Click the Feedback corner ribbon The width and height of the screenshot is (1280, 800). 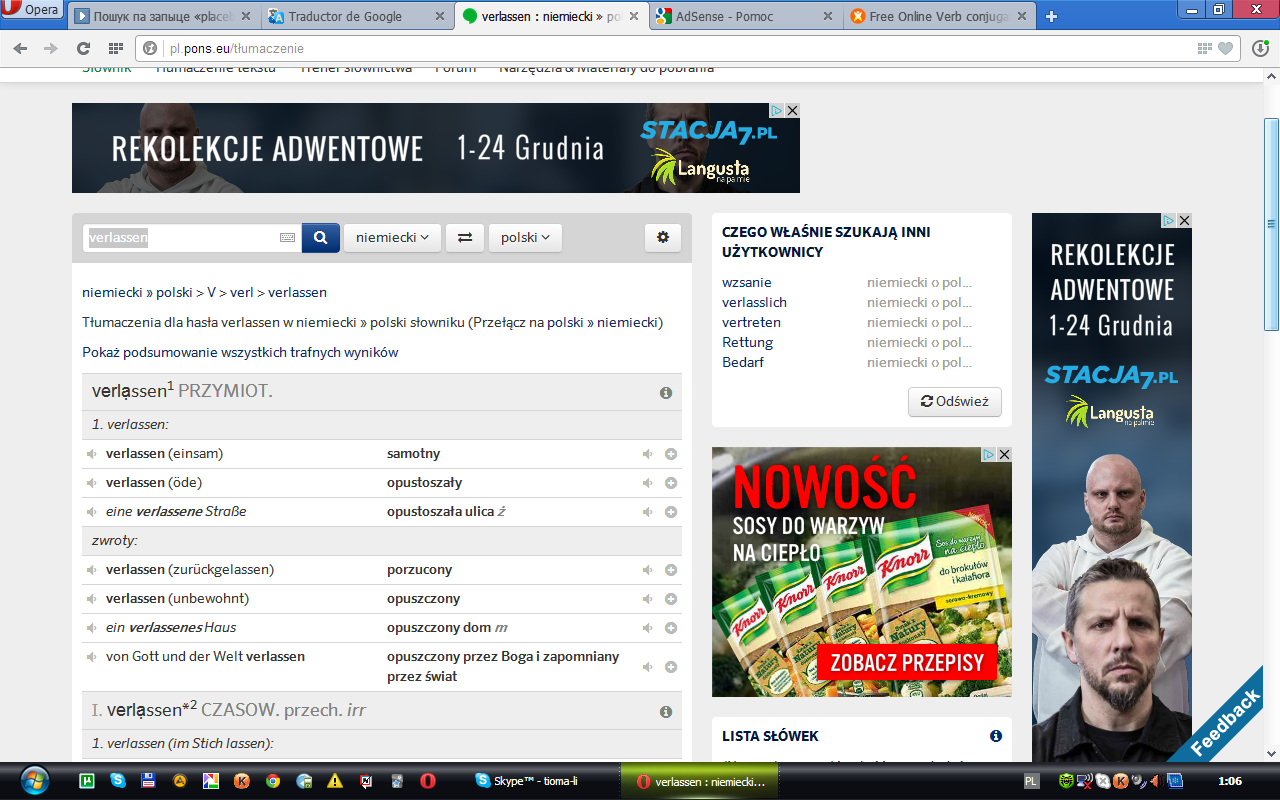[x=1225, y=720]
